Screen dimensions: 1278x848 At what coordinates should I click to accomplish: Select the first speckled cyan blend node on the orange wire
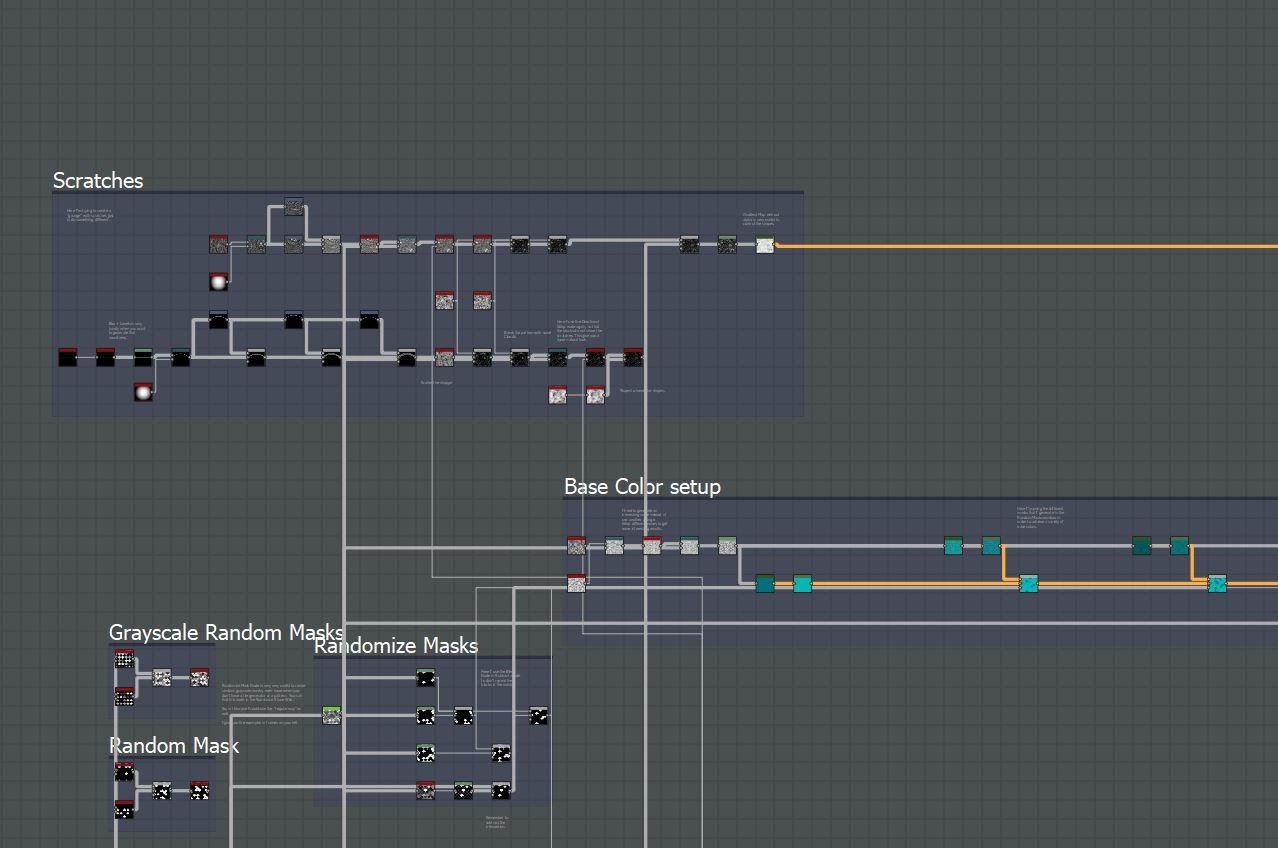pyautogui.click(x=1028, y=583)
